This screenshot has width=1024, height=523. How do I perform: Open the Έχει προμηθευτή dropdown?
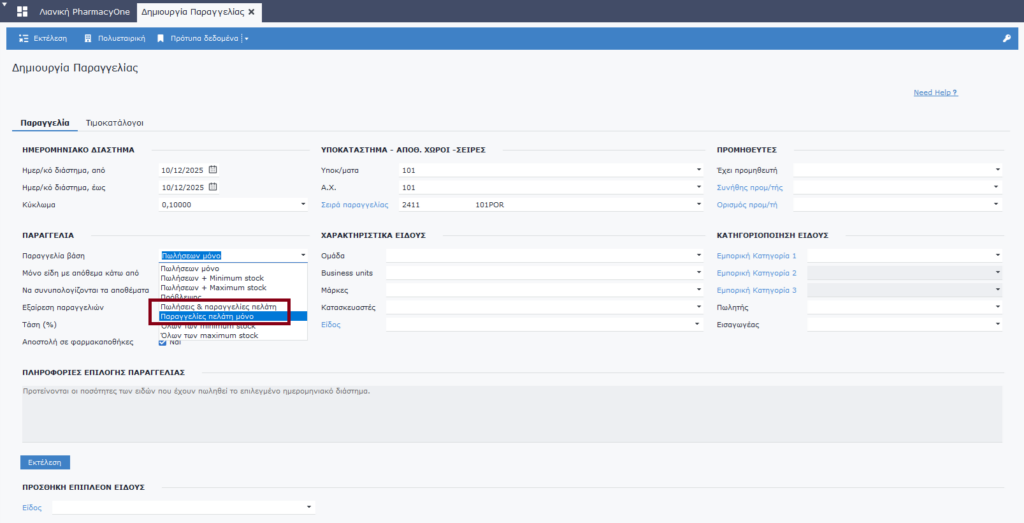[x=997, y=170]
